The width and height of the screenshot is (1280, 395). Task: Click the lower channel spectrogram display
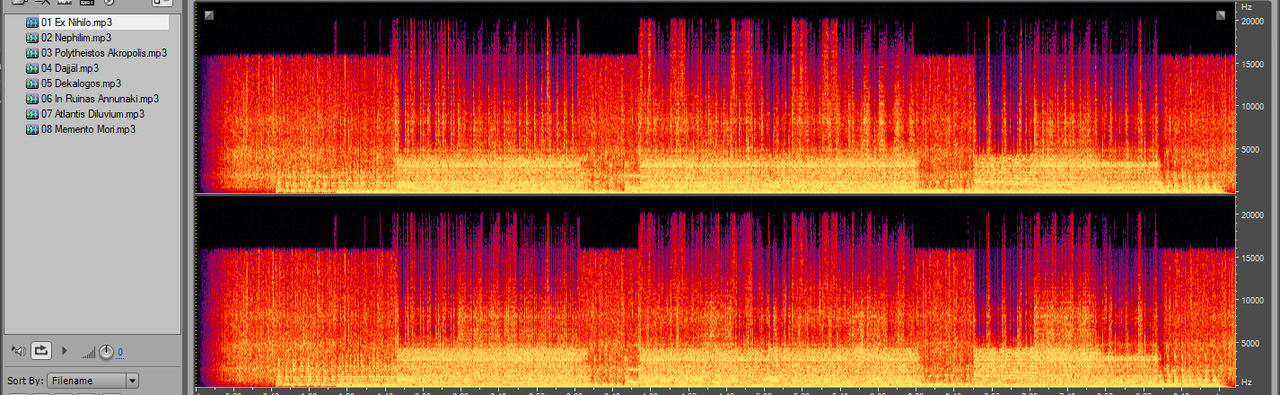pyautogui.click(x=717, y=291)
